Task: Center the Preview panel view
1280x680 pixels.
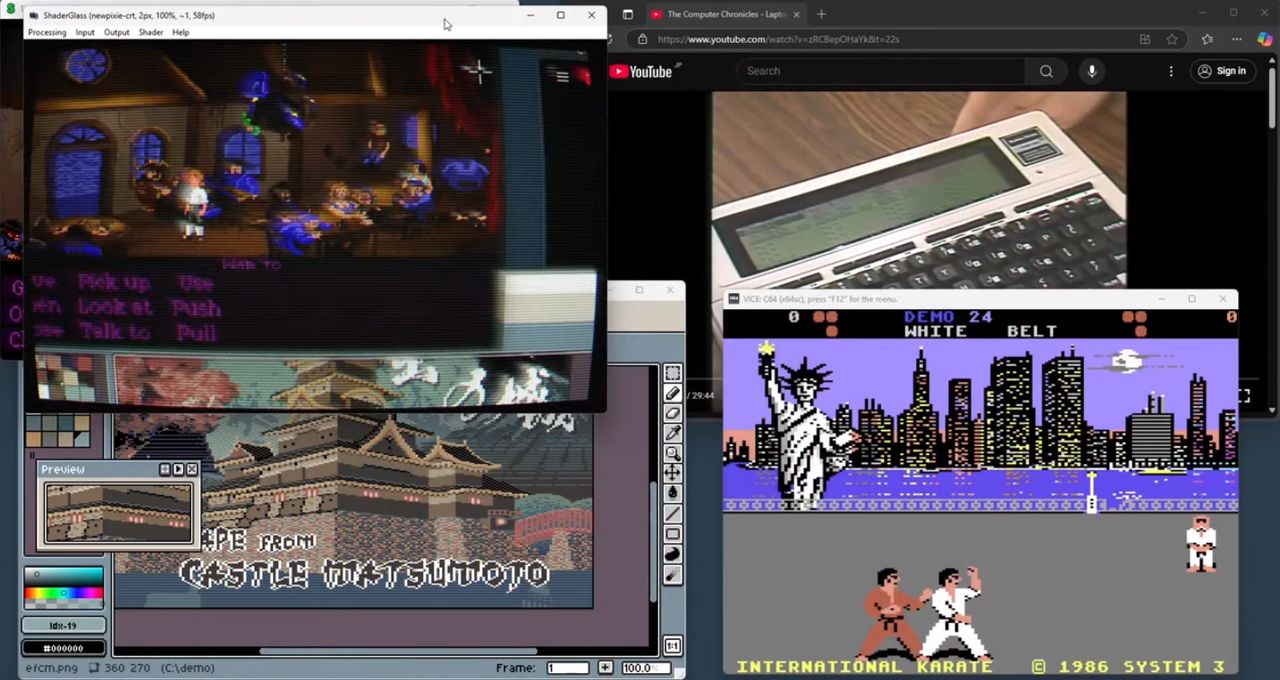Action: 165,469
